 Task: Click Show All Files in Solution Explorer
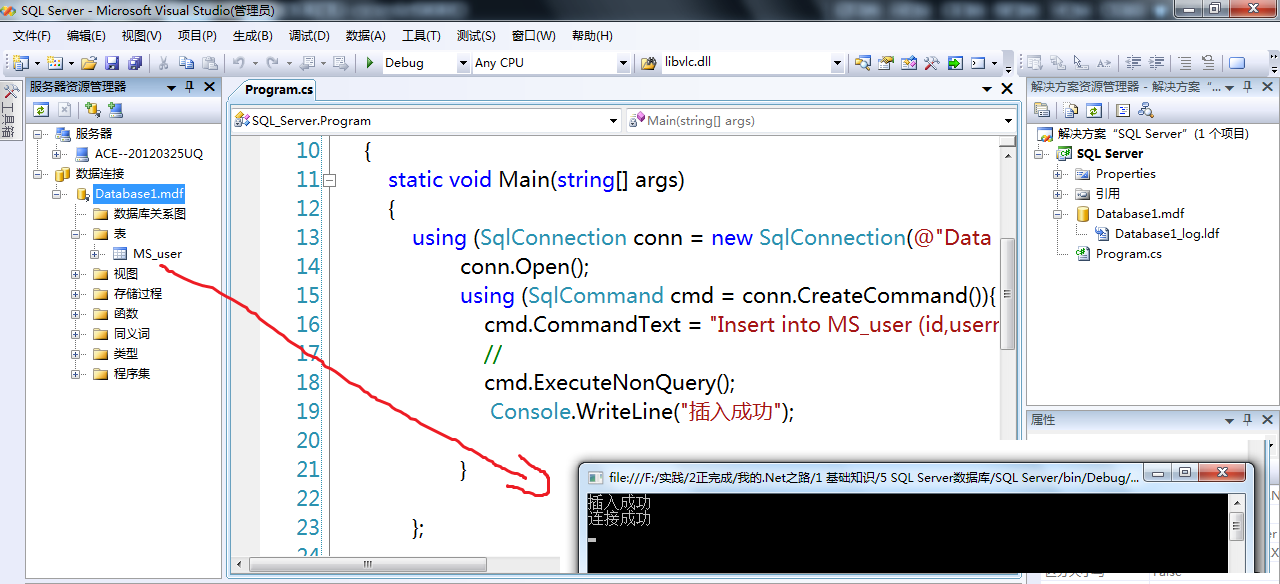coord(1070,110)
